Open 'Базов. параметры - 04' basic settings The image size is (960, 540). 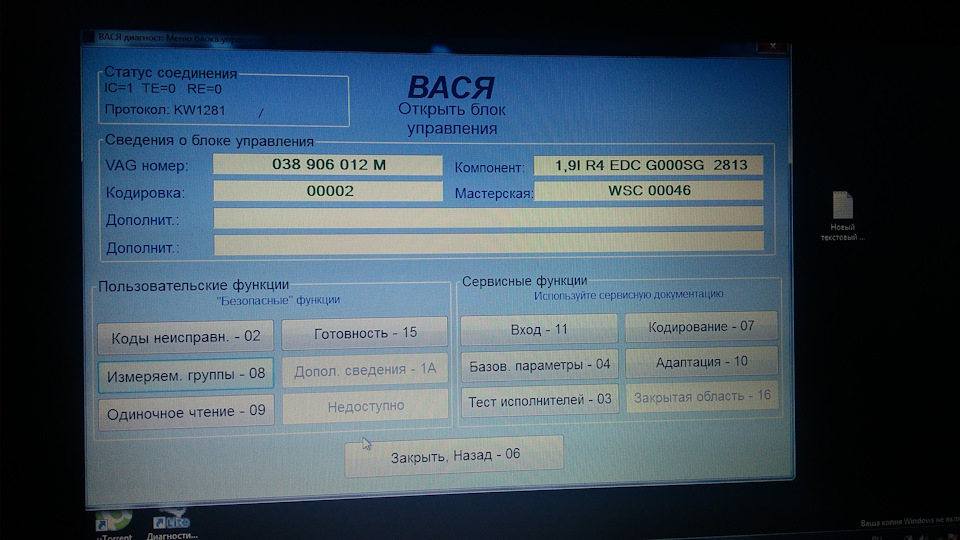[539, 365]
